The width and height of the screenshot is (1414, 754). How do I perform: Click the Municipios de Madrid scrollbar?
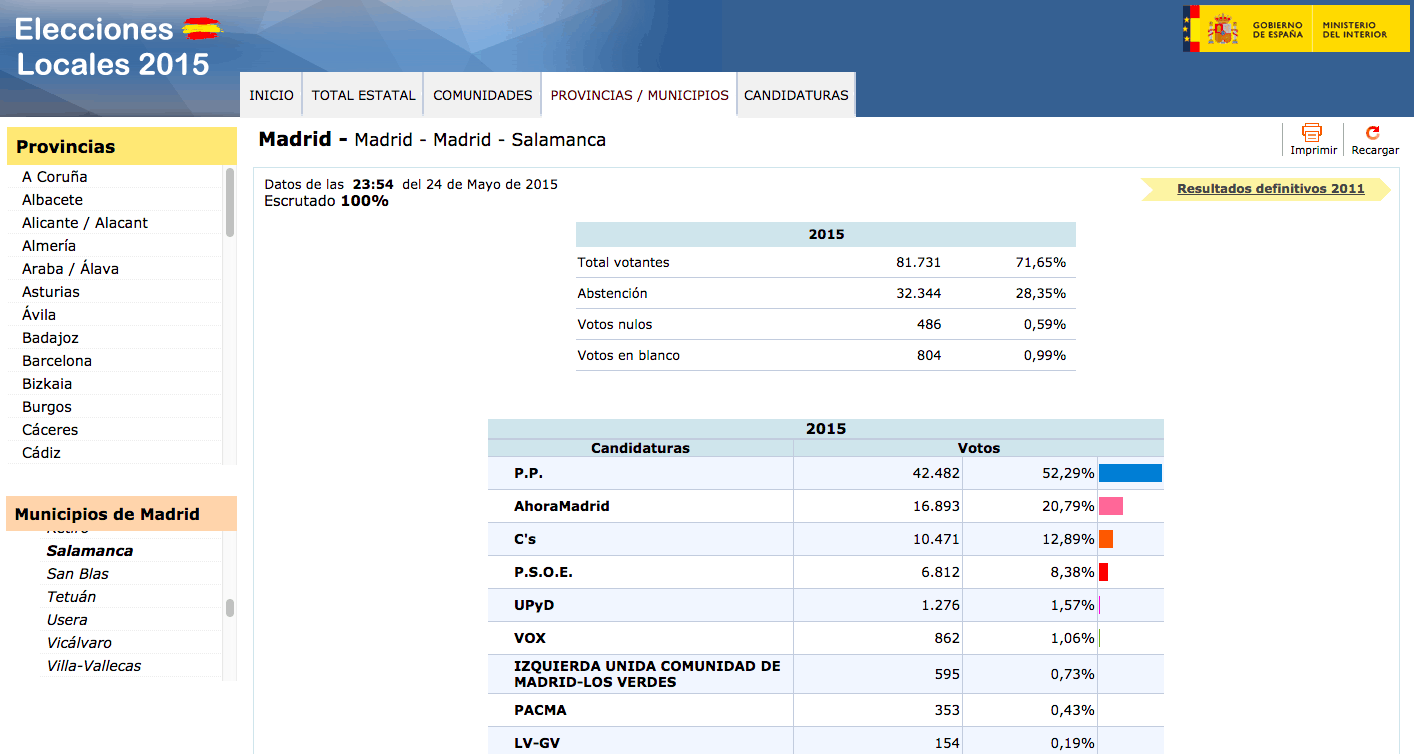pyautogui.click(x=230, y=608)
